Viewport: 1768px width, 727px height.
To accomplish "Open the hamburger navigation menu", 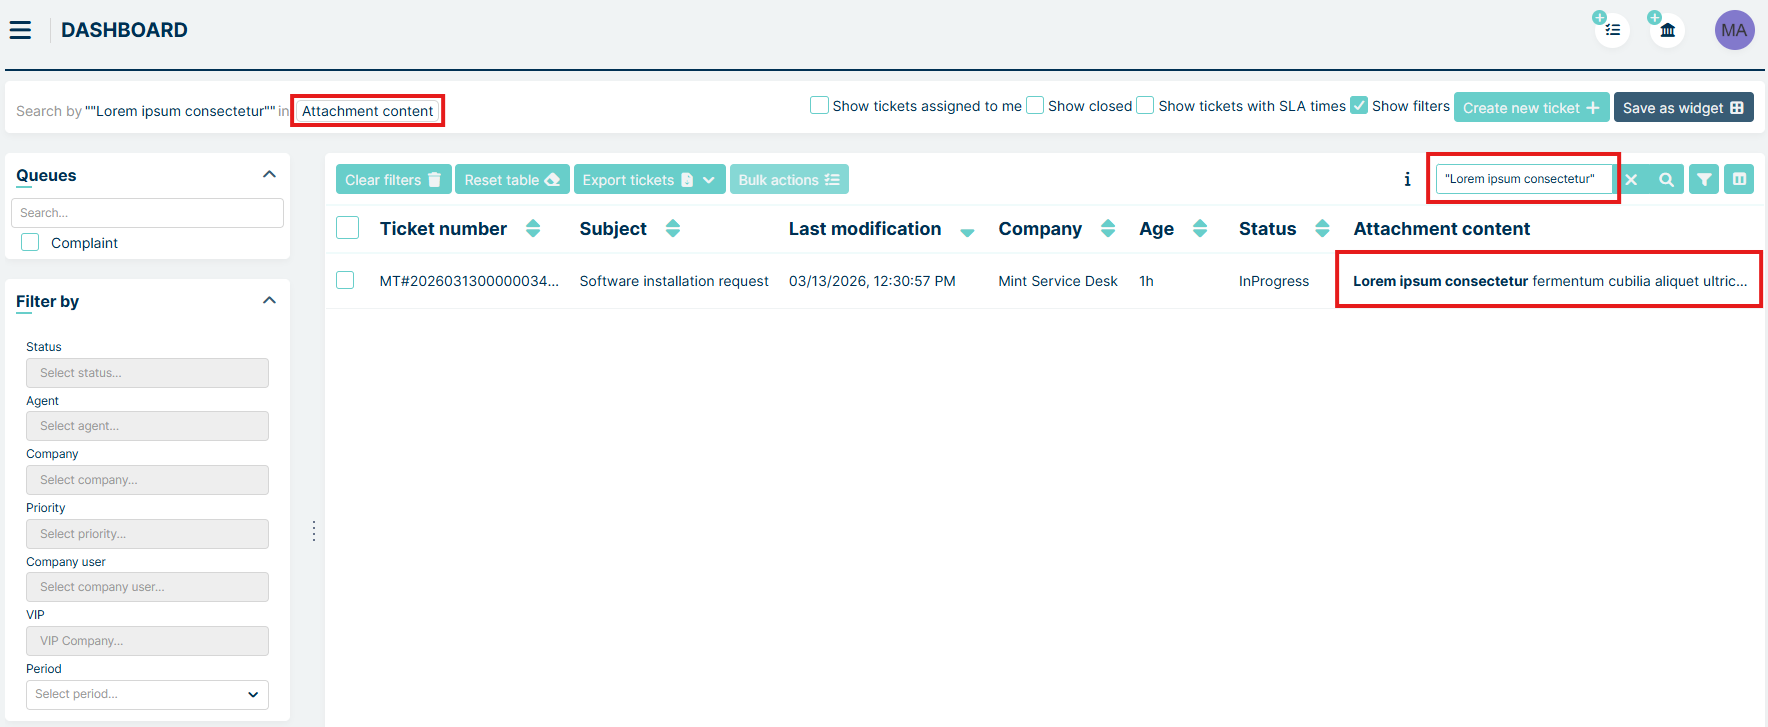I will click(x=20, y=30).
